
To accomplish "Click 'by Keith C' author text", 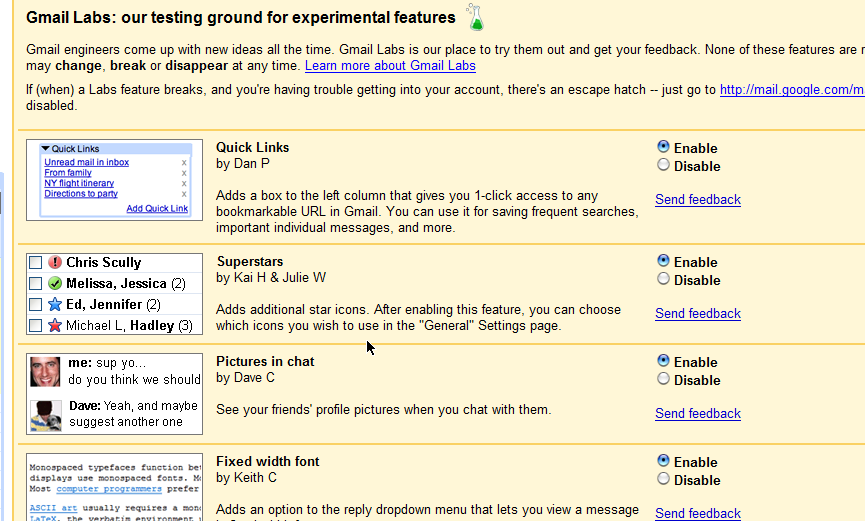I will [247, 477].
